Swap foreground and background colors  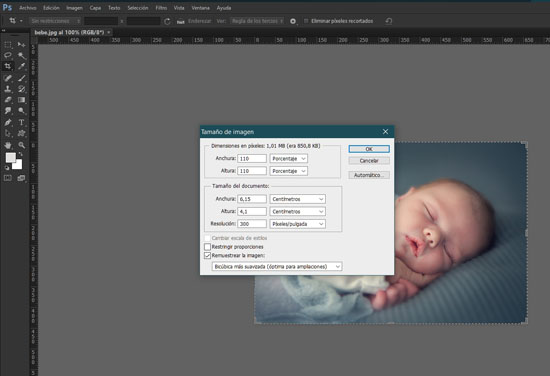coord(21,154)
